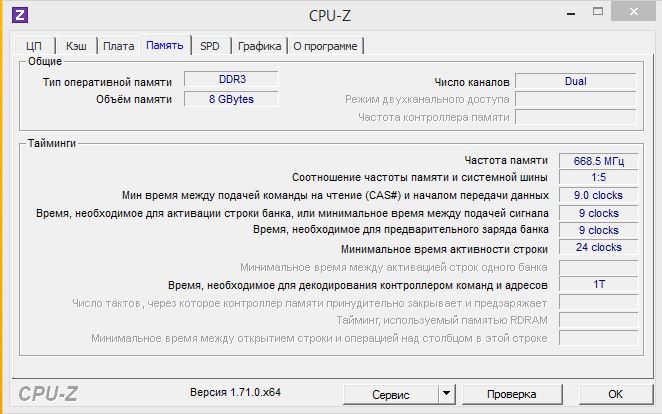Click the 9.0 clocks CAS value
Viewport: 662px width, 414px height.
[599, 195]
